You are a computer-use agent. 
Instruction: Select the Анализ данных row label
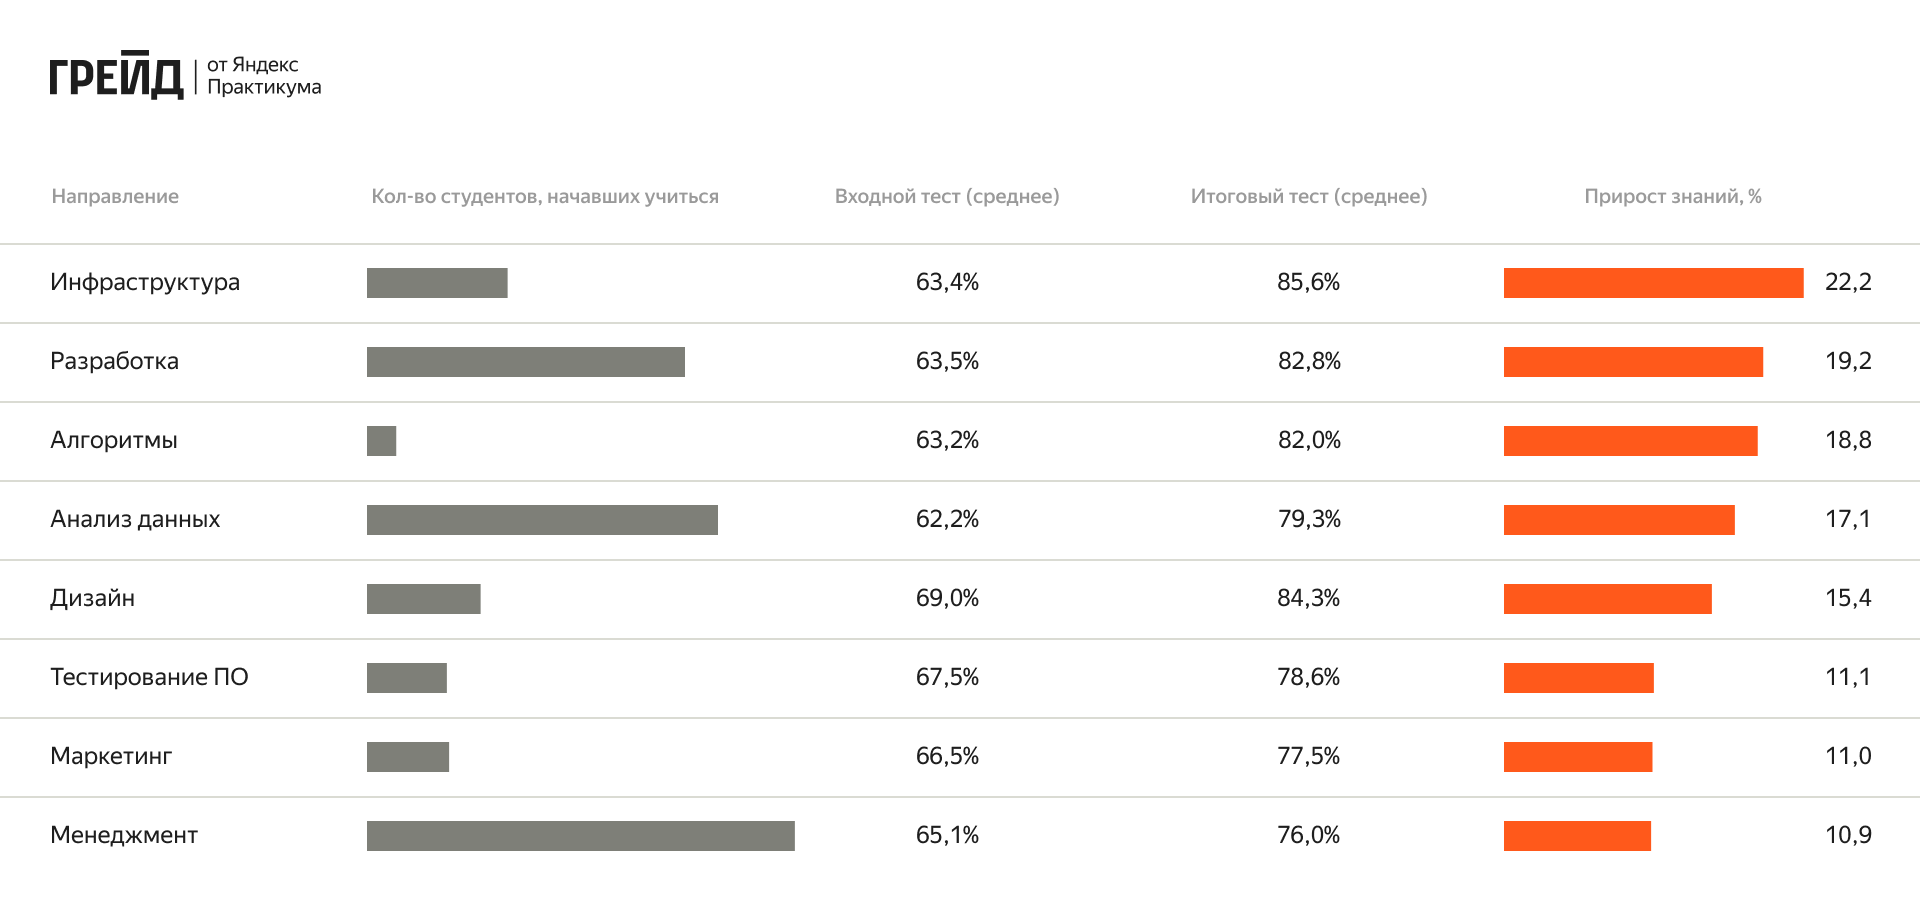click(135, 519)
